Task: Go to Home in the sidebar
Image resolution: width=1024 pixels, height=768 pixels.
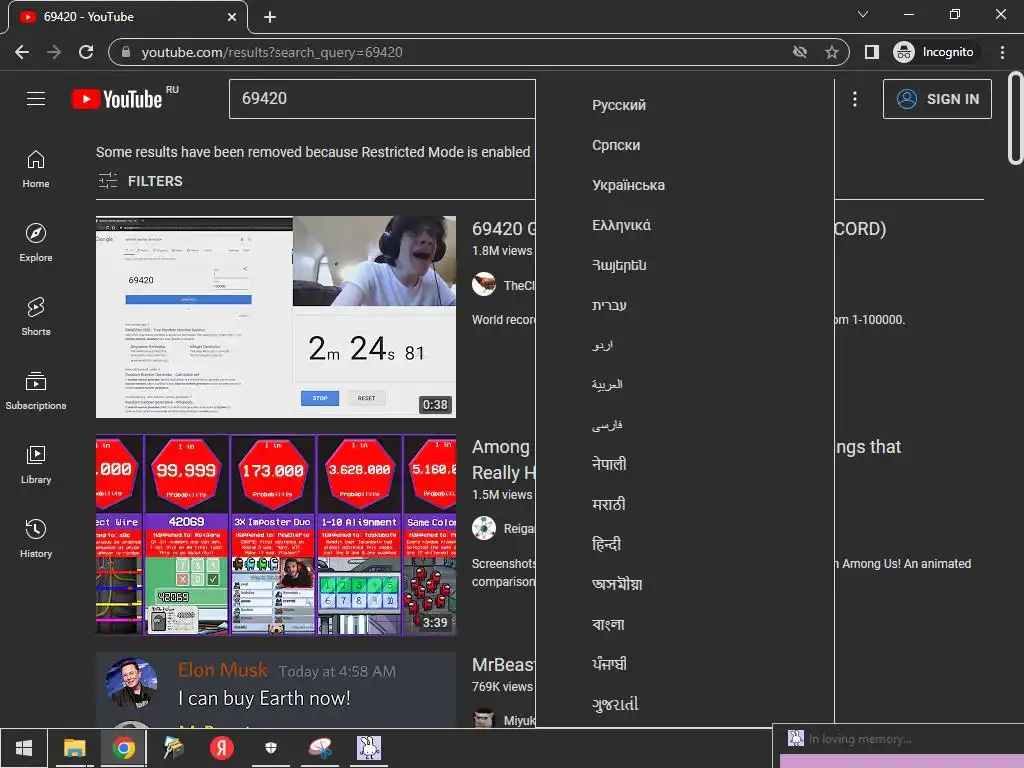Action: coord(36,168)
